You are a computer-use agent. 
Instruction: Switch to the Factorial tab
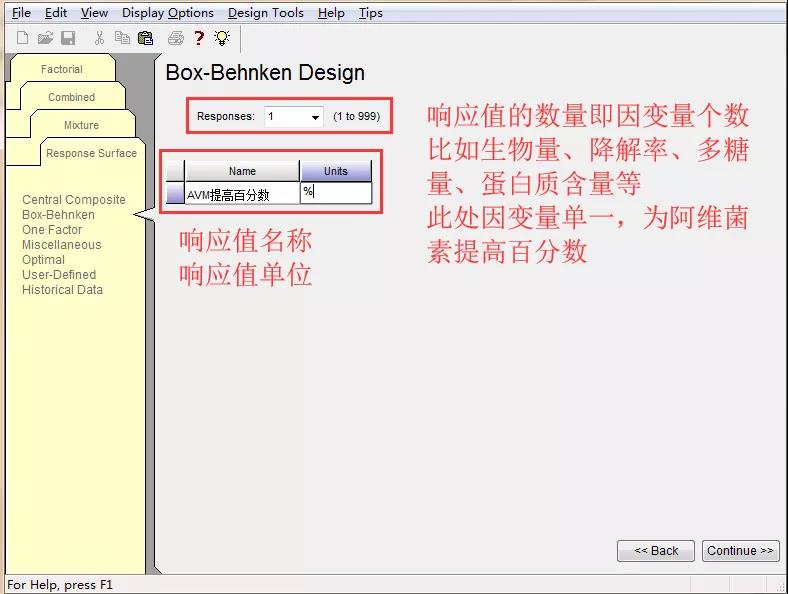(x=62, y=69)
